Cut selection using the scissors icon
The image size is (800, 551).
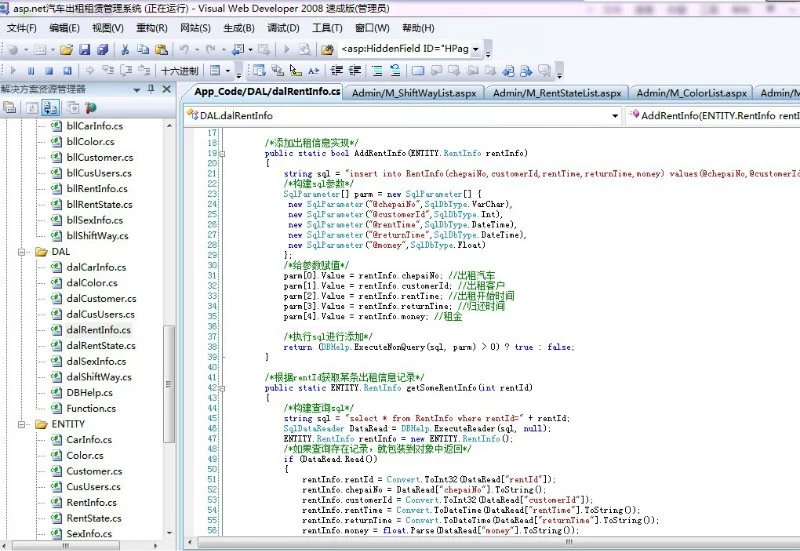click(x=125, y=49)
